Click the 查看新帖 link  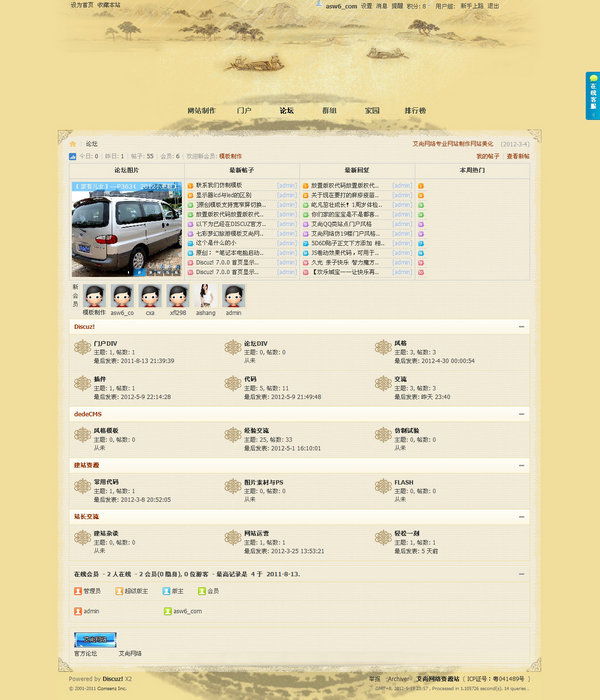[x=518, y=157]
